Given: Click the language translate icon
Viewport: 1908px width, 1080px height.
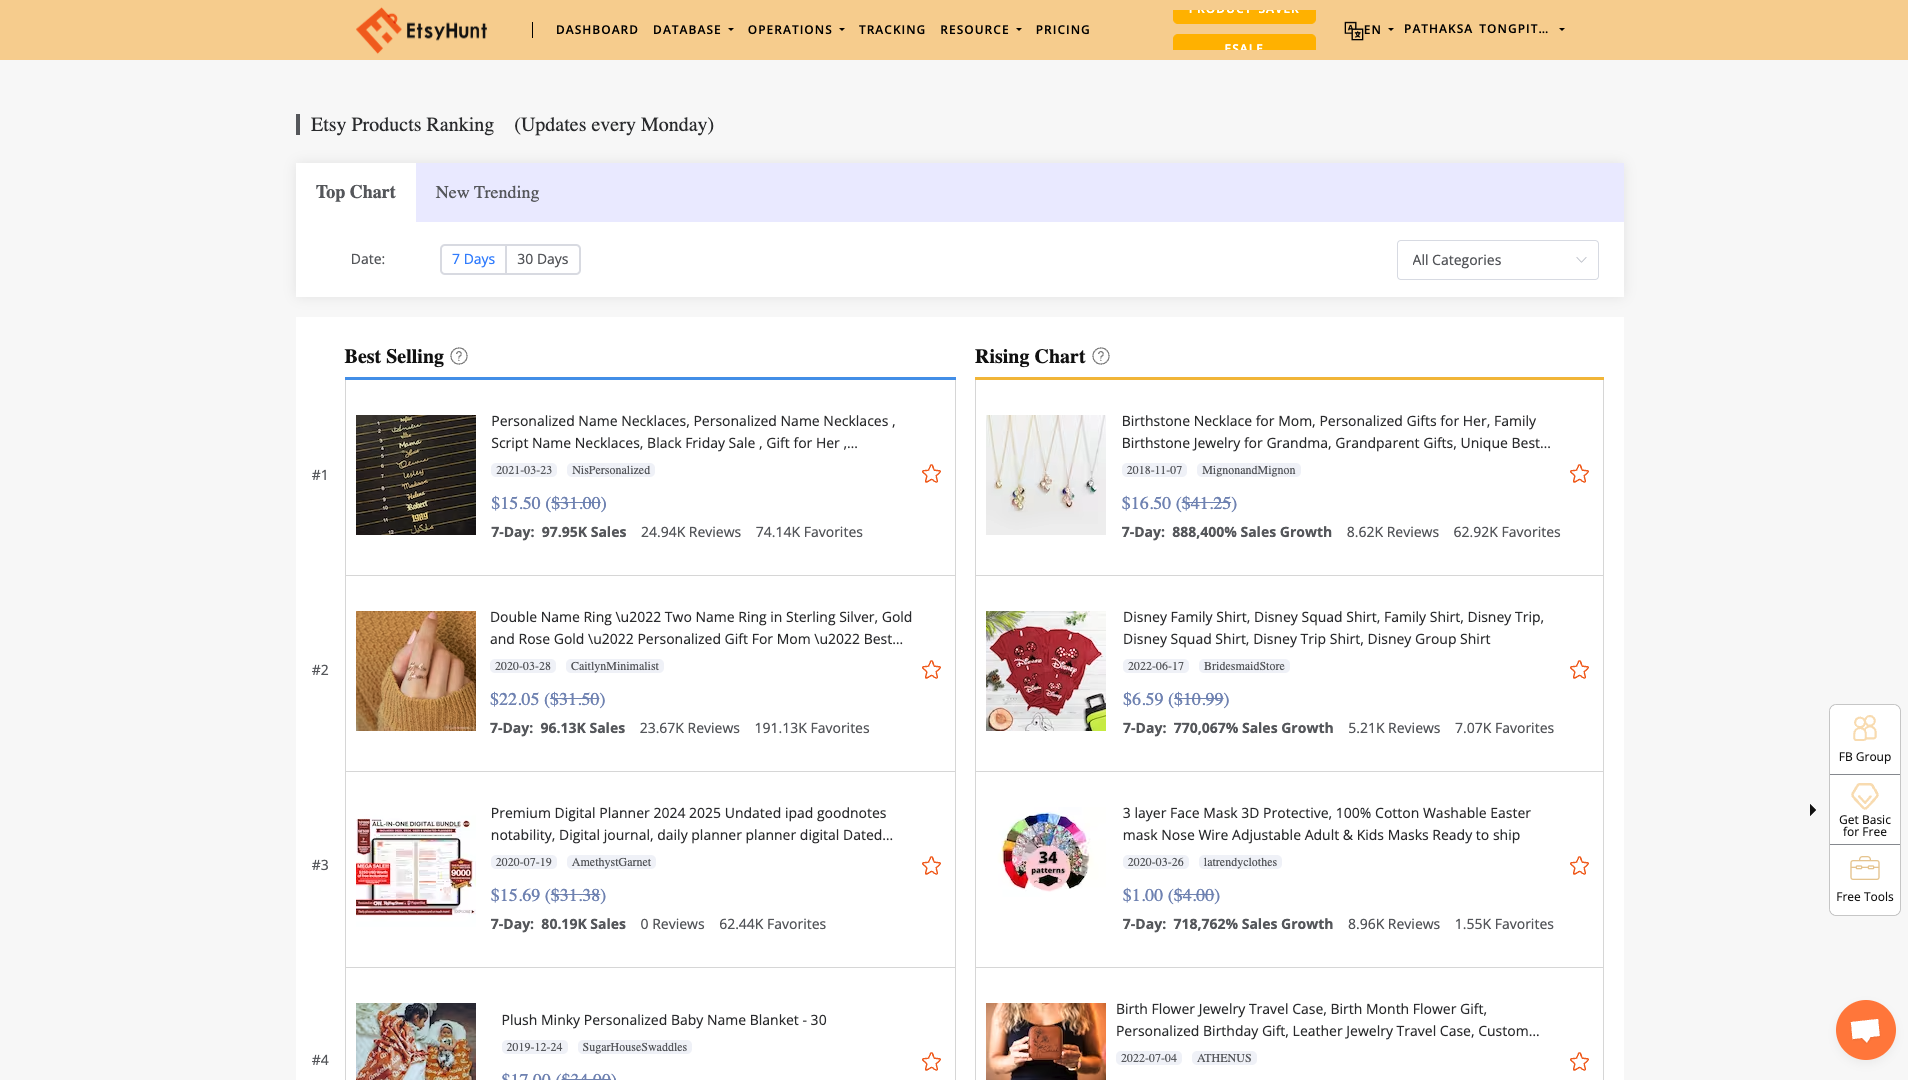Looking at the screenshot, I should (x=1353, y=30).
